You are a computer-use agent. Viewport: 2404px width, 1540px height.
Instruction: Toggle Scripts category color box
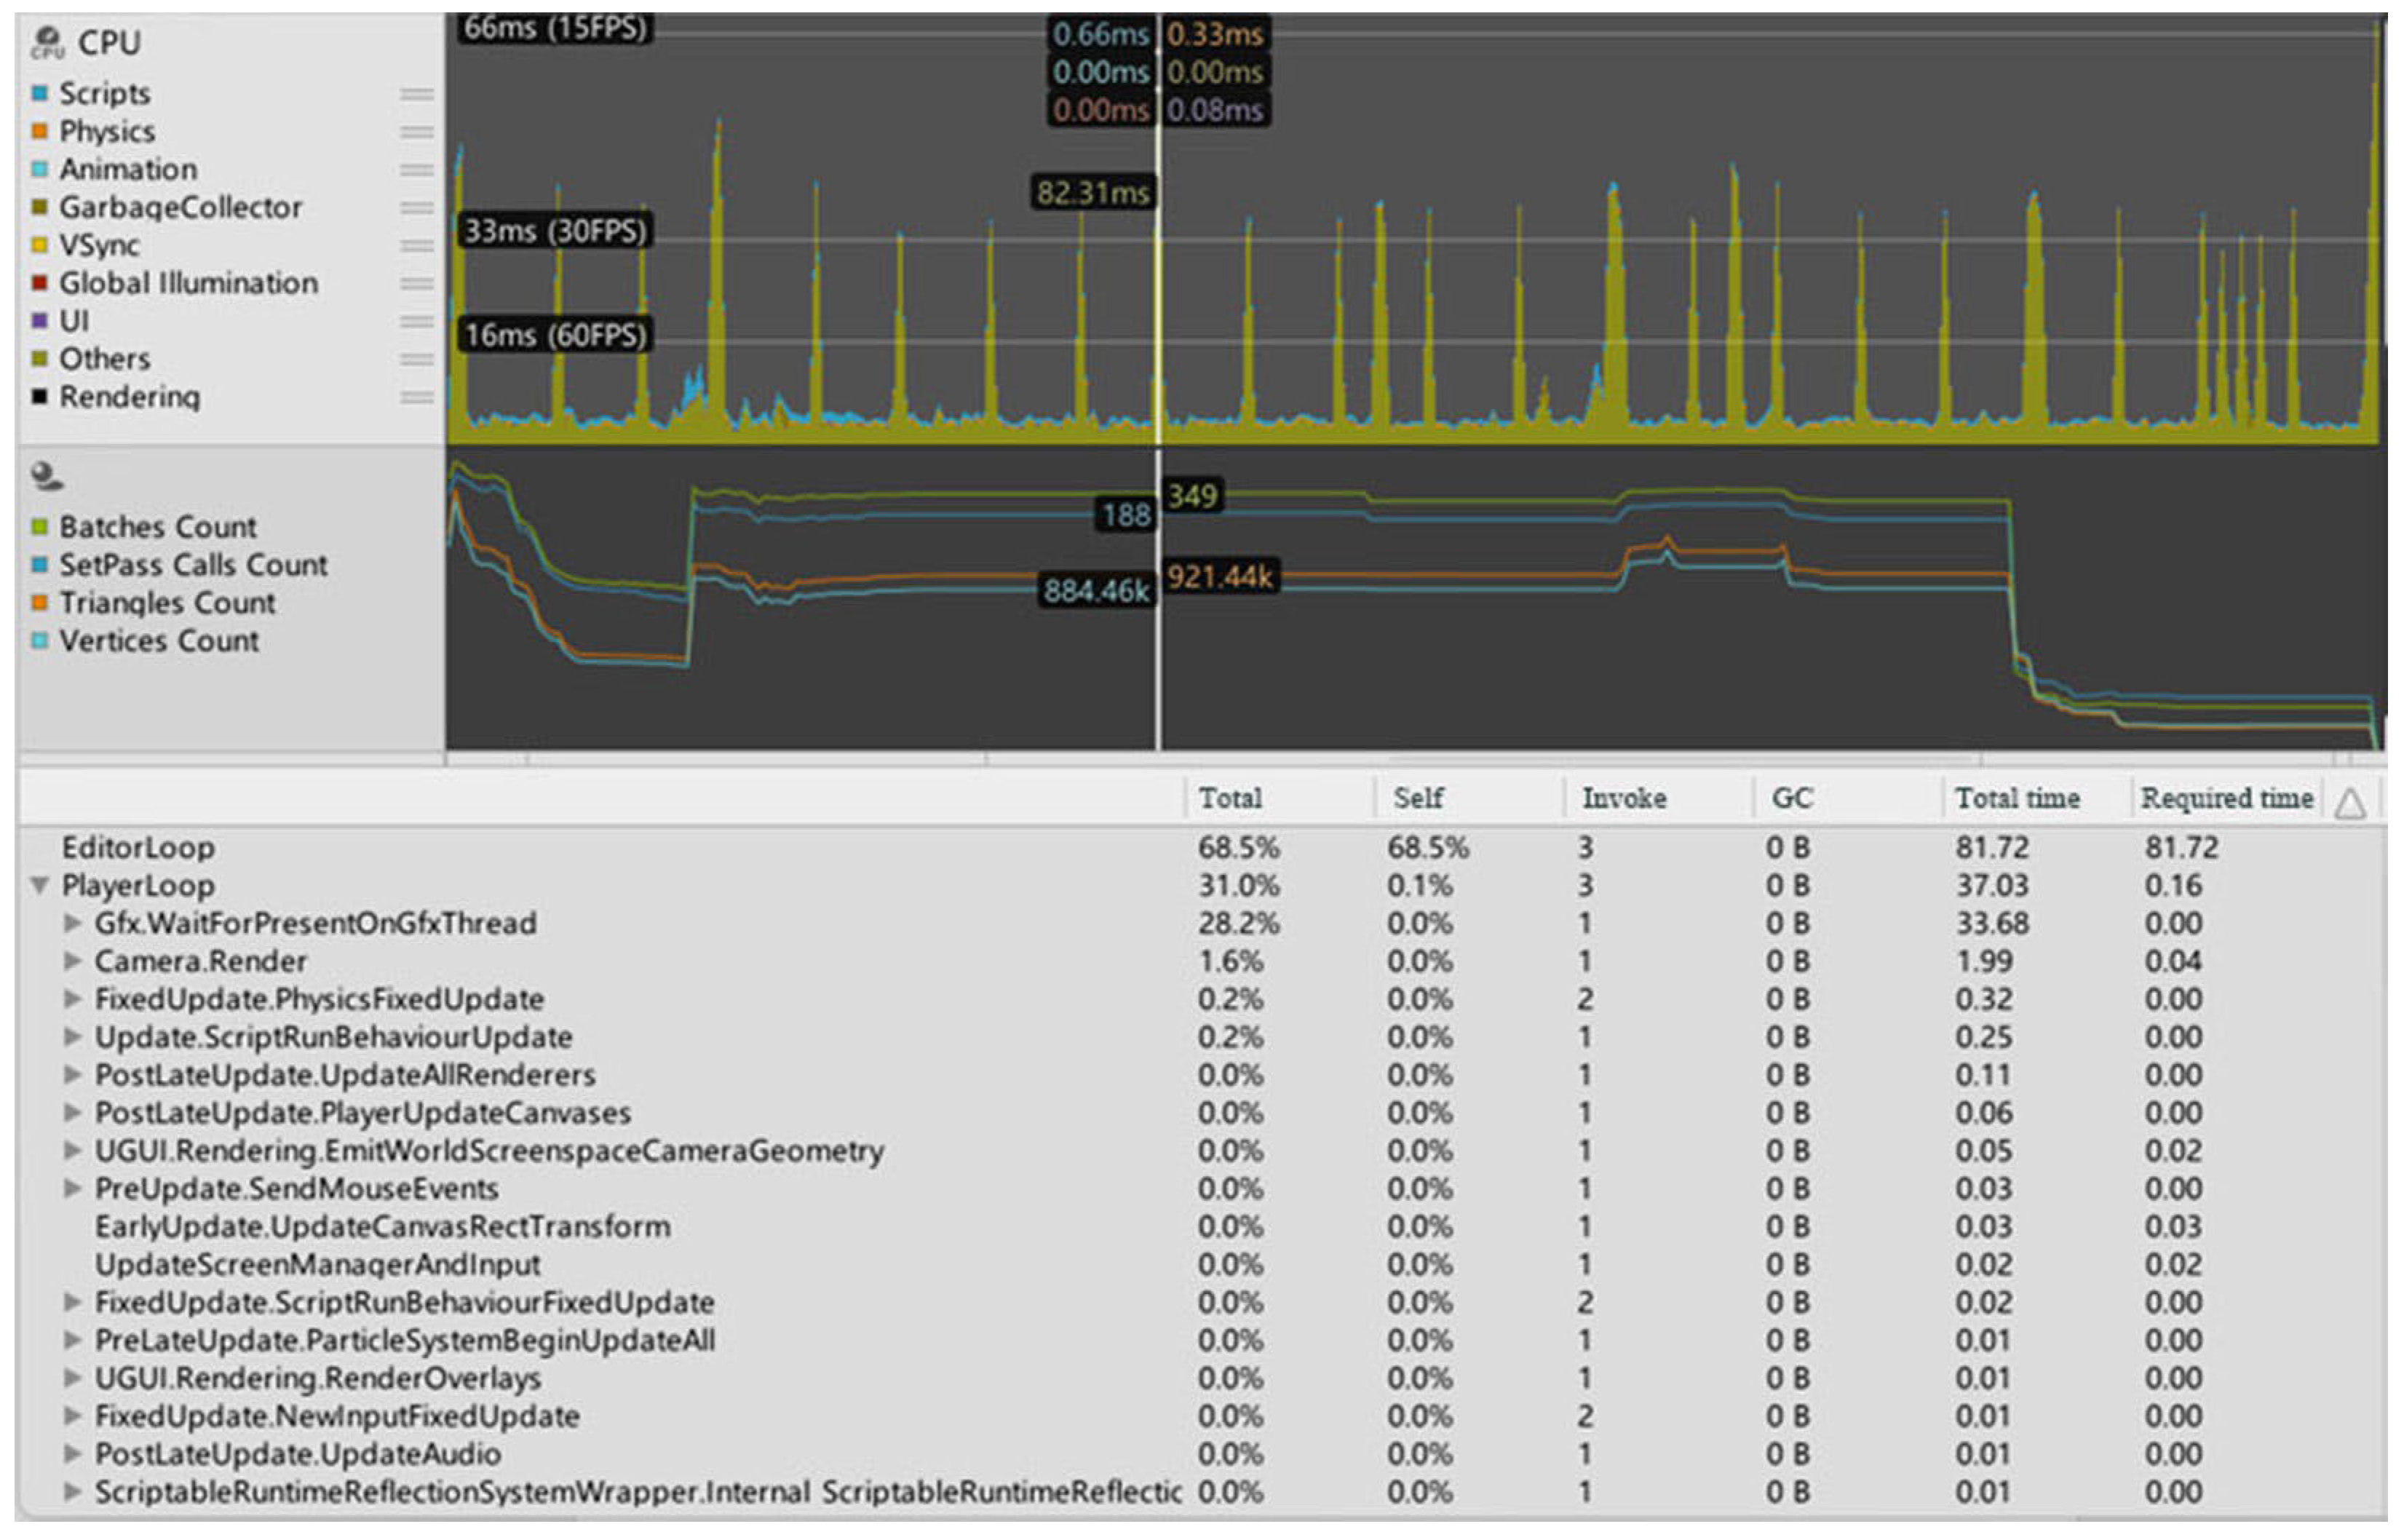(39, 94)
